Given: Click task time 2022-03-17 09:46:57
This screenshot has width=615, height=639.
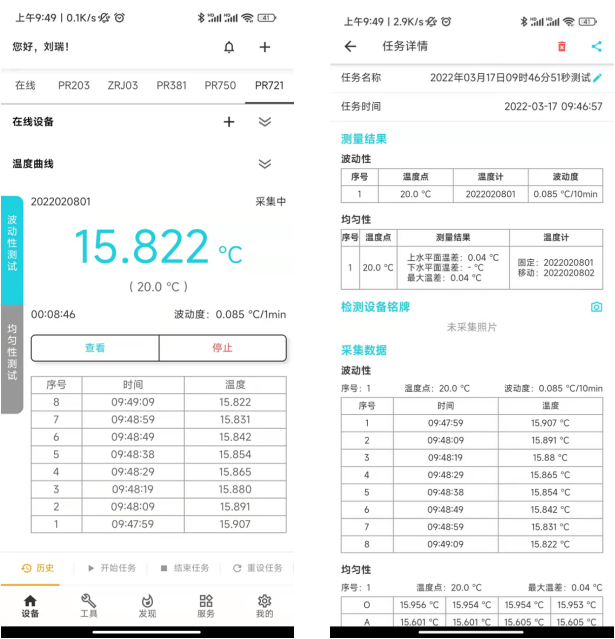Looking at the screenshot, I should pyautogui.click(x=553, y=106).
